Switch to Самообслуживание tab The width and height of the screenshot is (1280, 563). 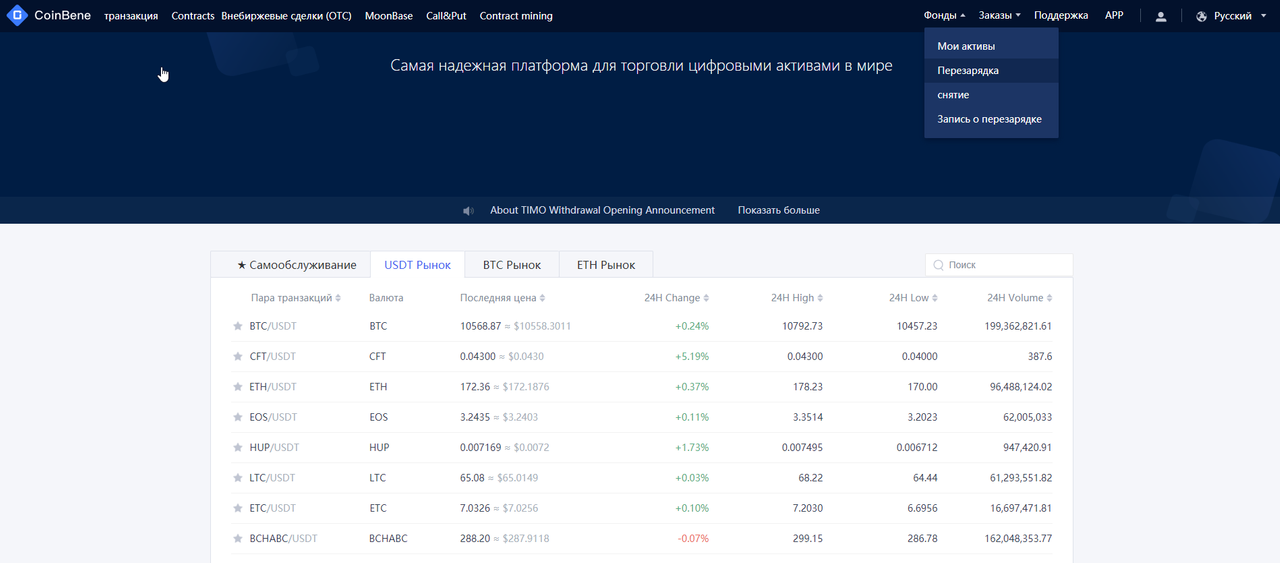tap(290, 265)
